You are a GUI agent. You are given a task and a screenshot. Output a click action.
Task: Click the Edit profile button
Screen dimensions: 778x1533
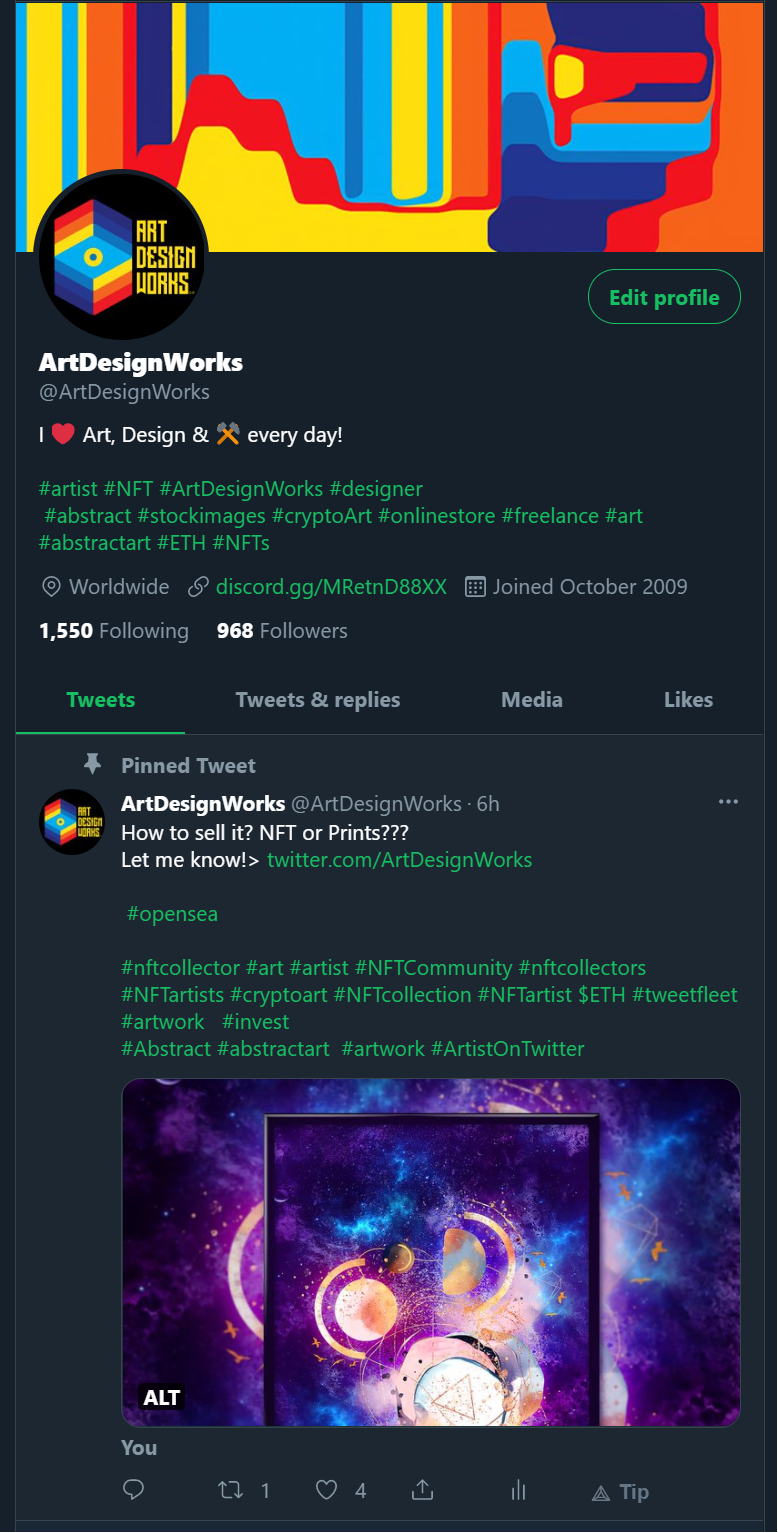tap(664, 297)
